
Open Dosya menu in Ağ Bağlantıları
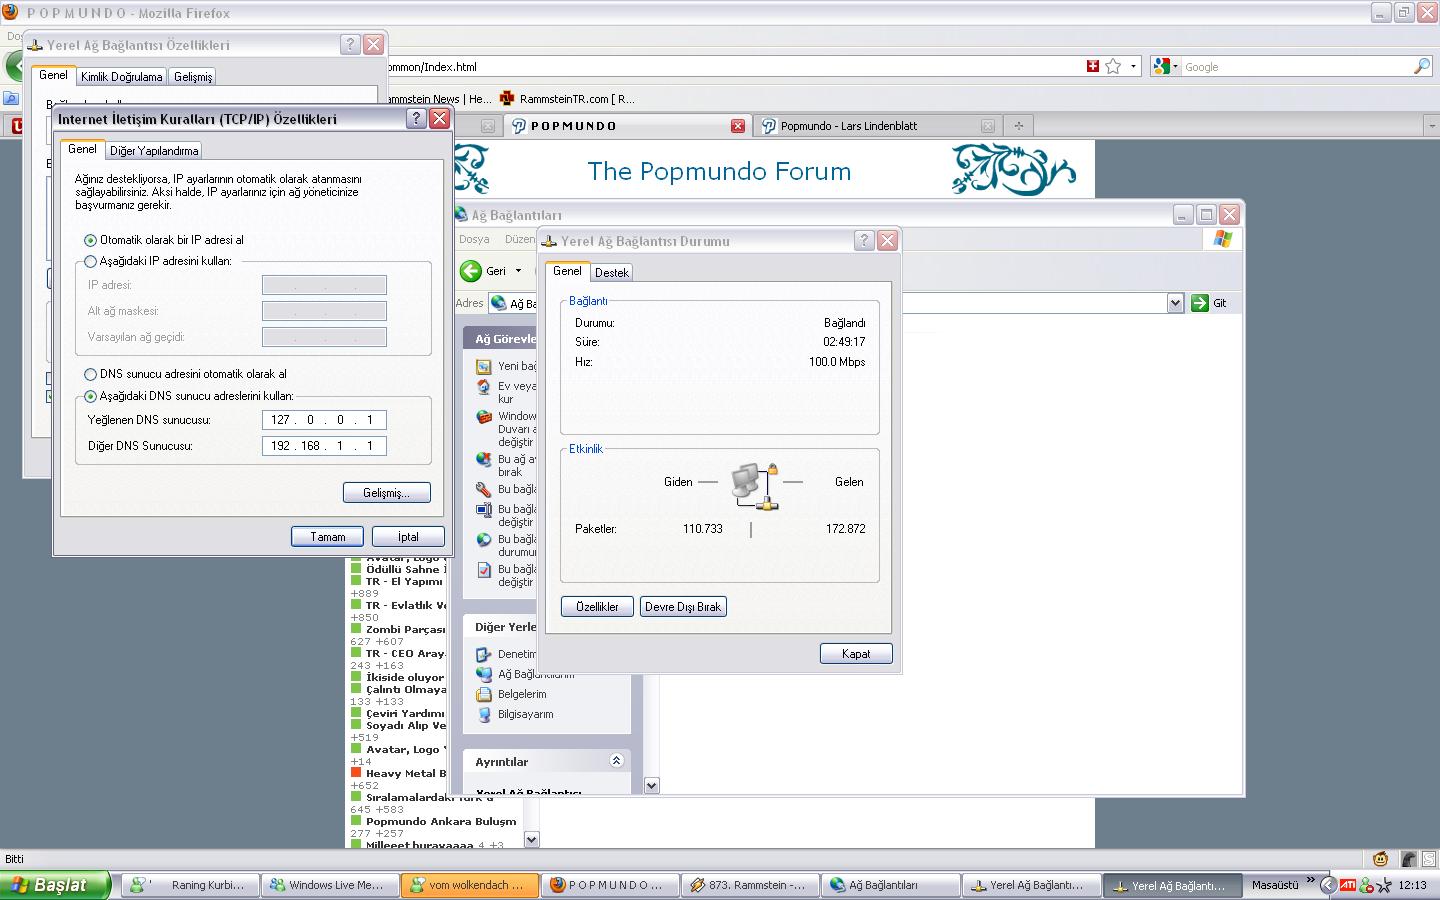click(474, 240)
